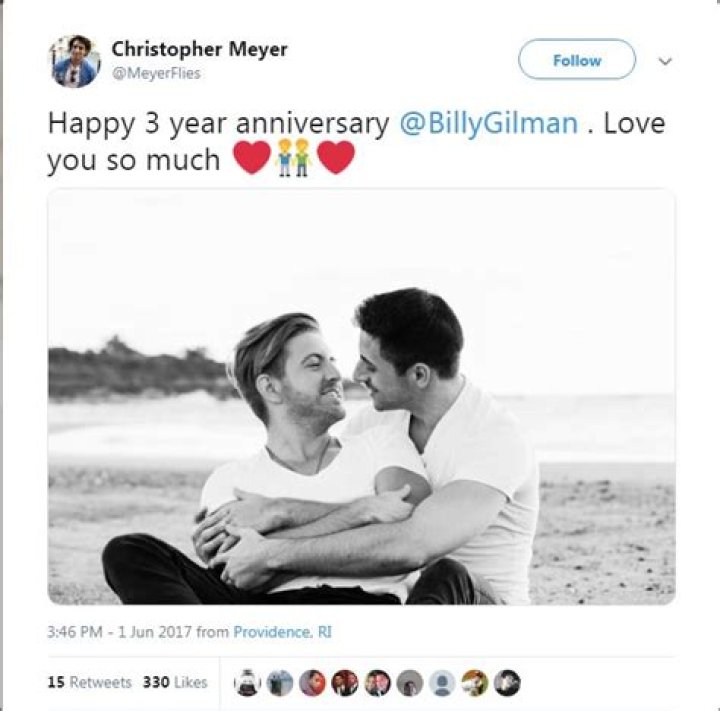View the 15 Retweets list

tap(89, 682)
